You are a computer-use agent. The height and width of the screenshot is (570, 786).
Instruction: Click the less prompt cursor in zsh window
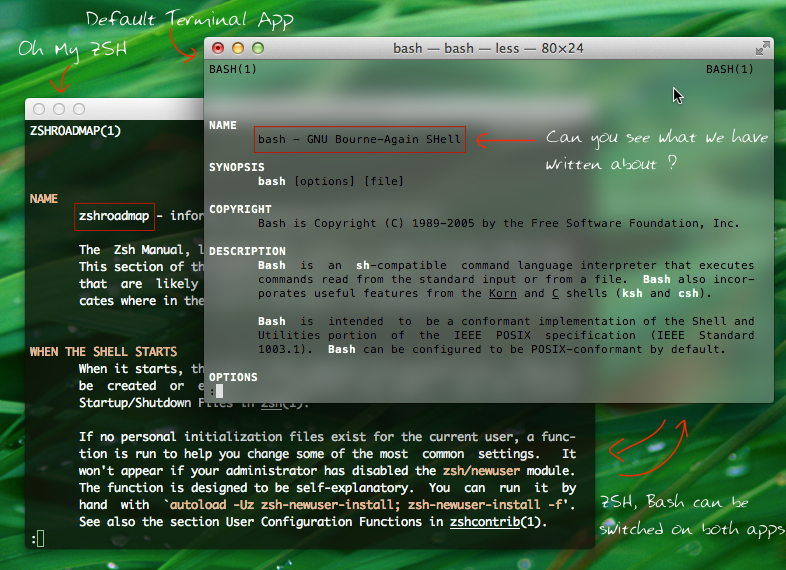(x=41, y=539)
